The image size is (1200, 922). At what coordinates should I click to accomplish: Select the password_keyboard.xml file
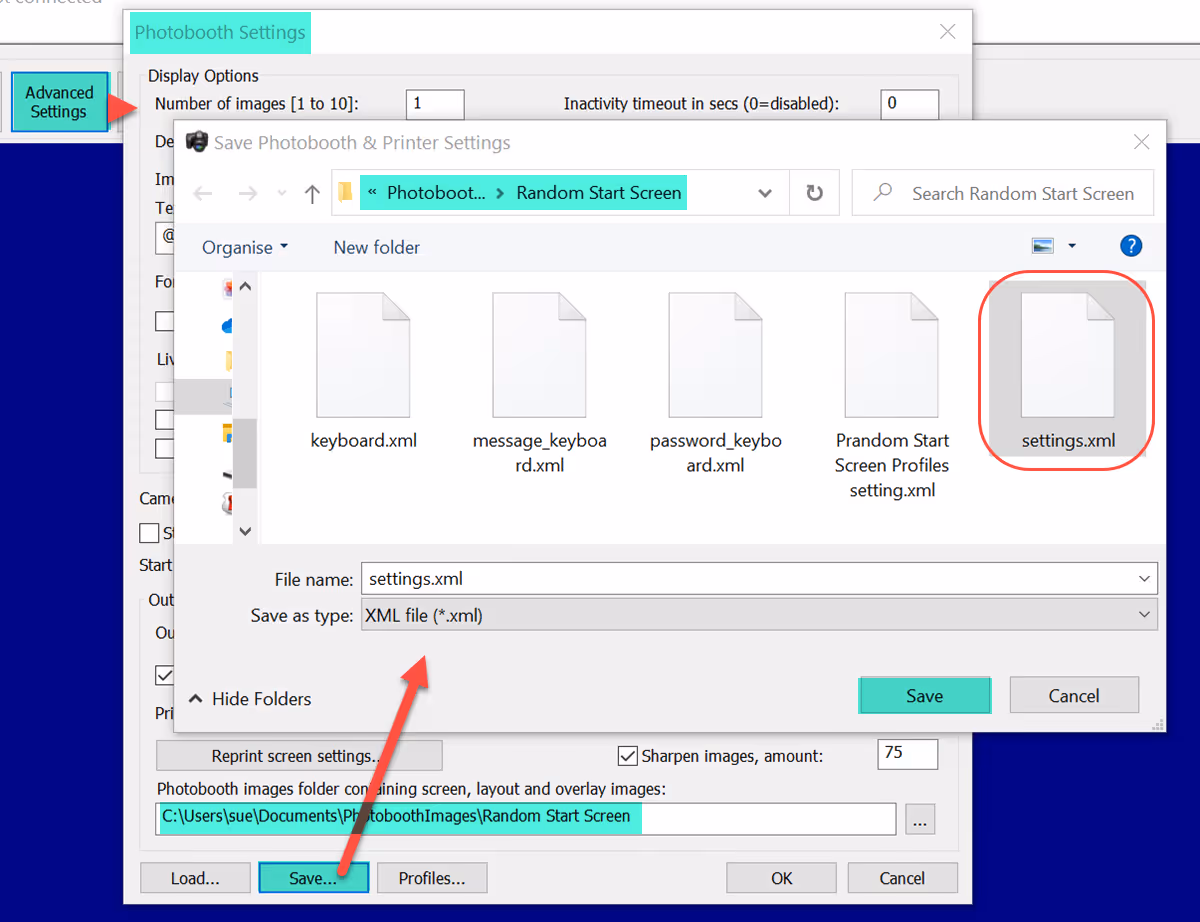[x=716, y=382]
